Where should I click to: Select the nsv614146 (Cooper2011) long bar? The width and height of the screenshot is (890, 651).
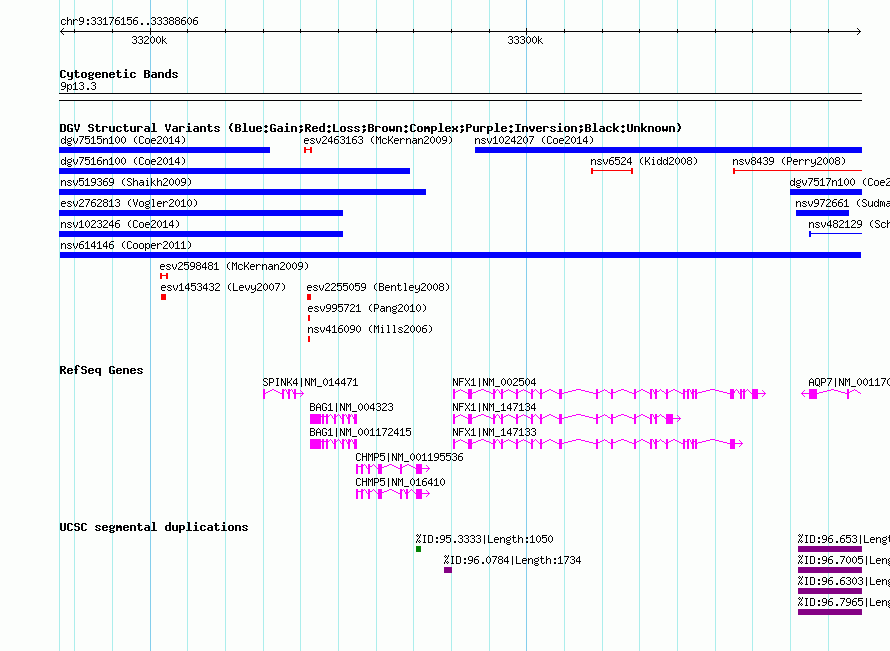click(460, 255)
